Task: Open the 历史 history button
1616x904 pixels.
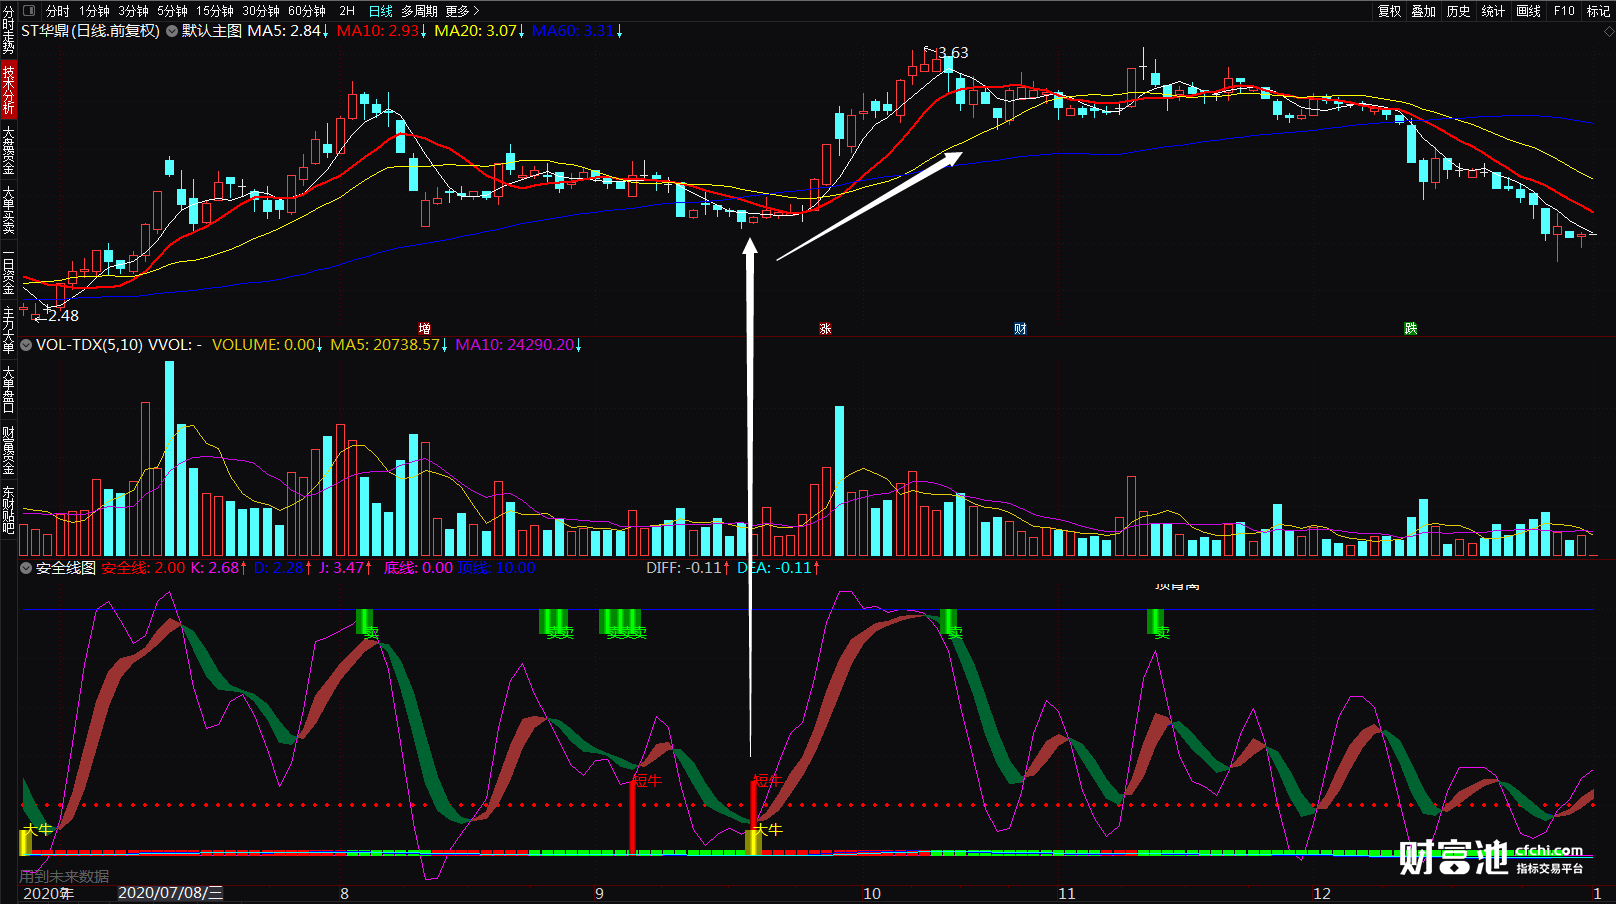Action: pyautogui.click(x=1459, y=11)
